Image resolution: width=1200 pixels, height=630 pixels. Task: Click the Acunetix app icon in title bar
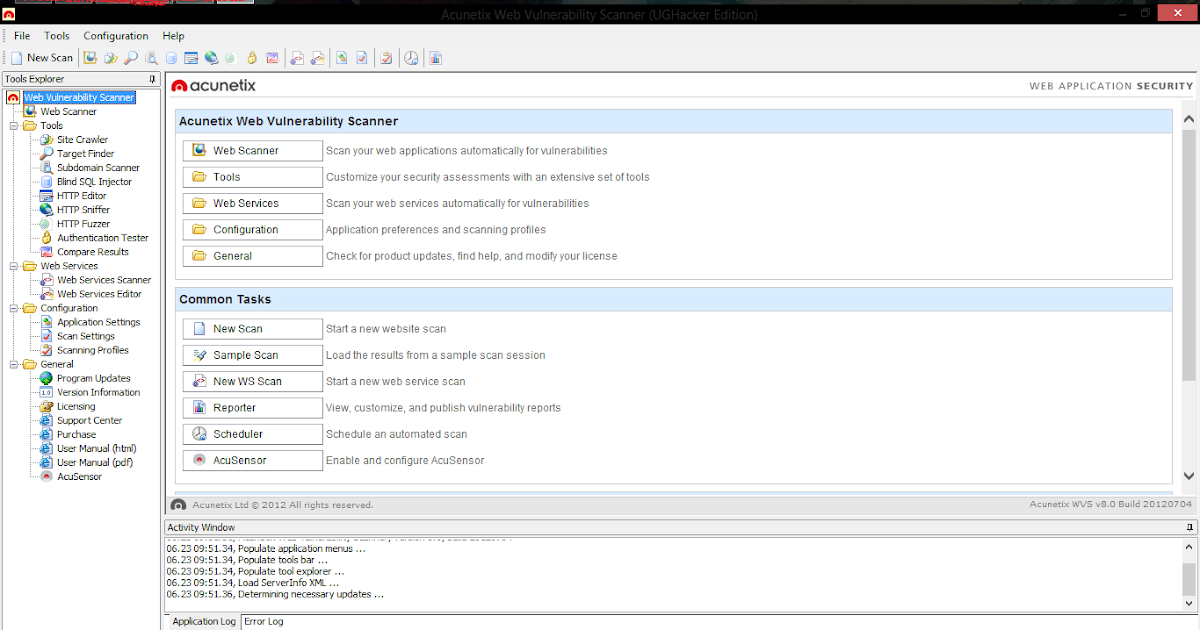click(x=9, y=13)
